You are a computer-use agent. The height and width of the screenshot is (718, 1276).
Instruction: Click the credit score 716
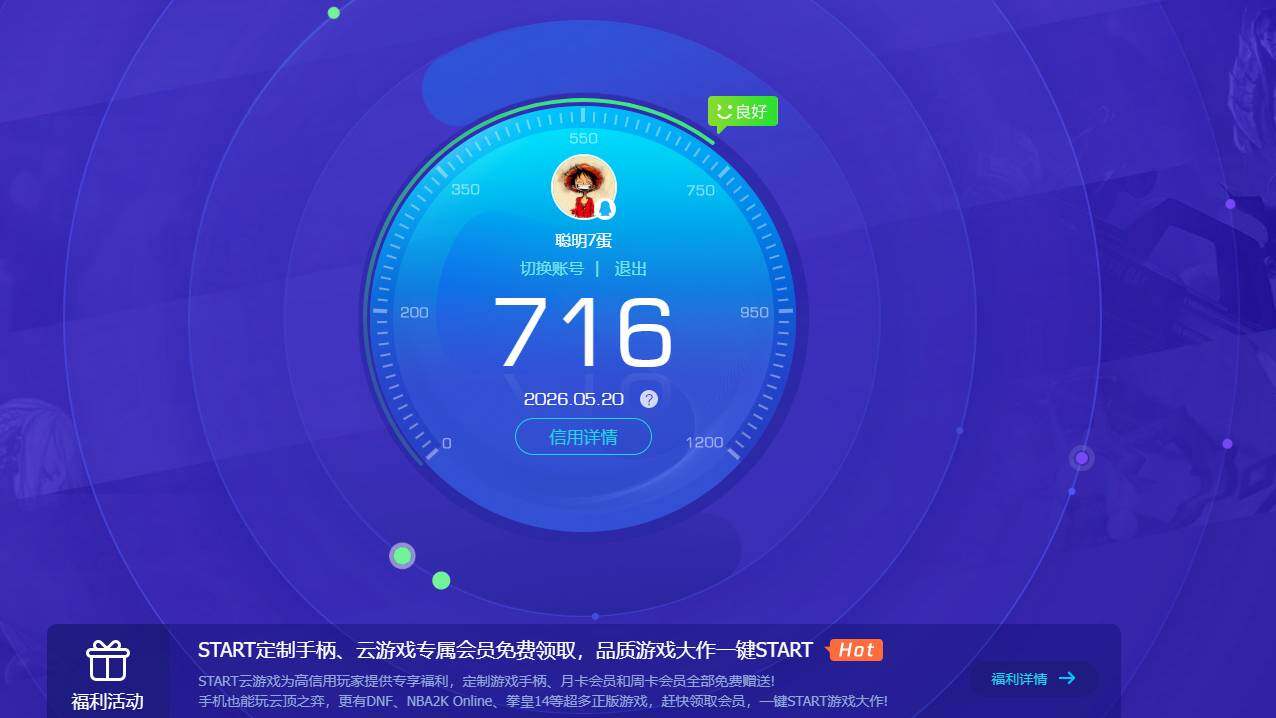pos(584,333)
